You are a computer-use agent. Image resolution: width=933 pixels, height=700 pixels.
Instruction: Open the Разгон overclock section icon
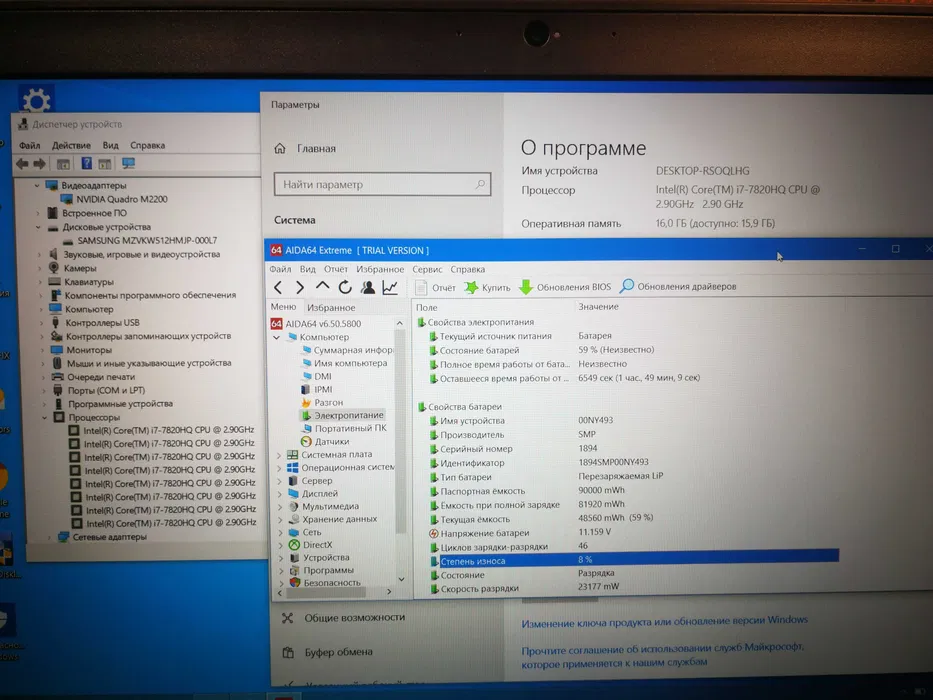click(307, 403)
